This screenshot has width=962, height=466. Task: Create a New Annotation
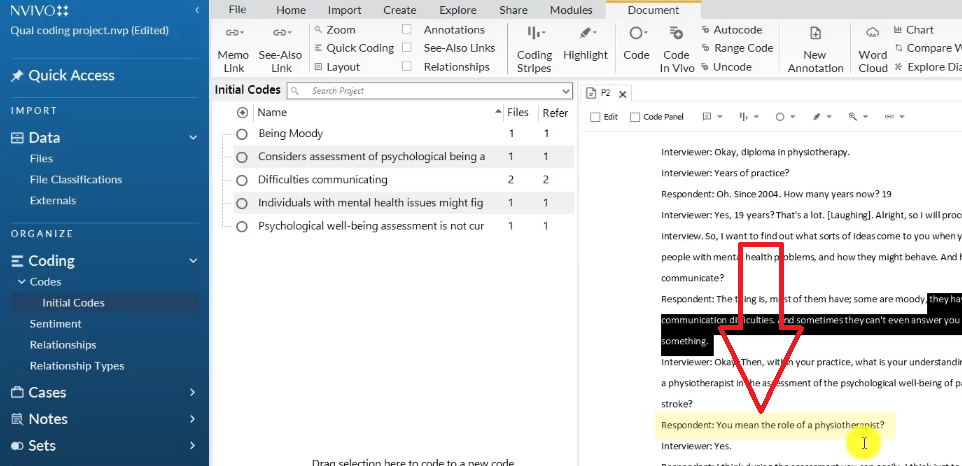point(815,35)
